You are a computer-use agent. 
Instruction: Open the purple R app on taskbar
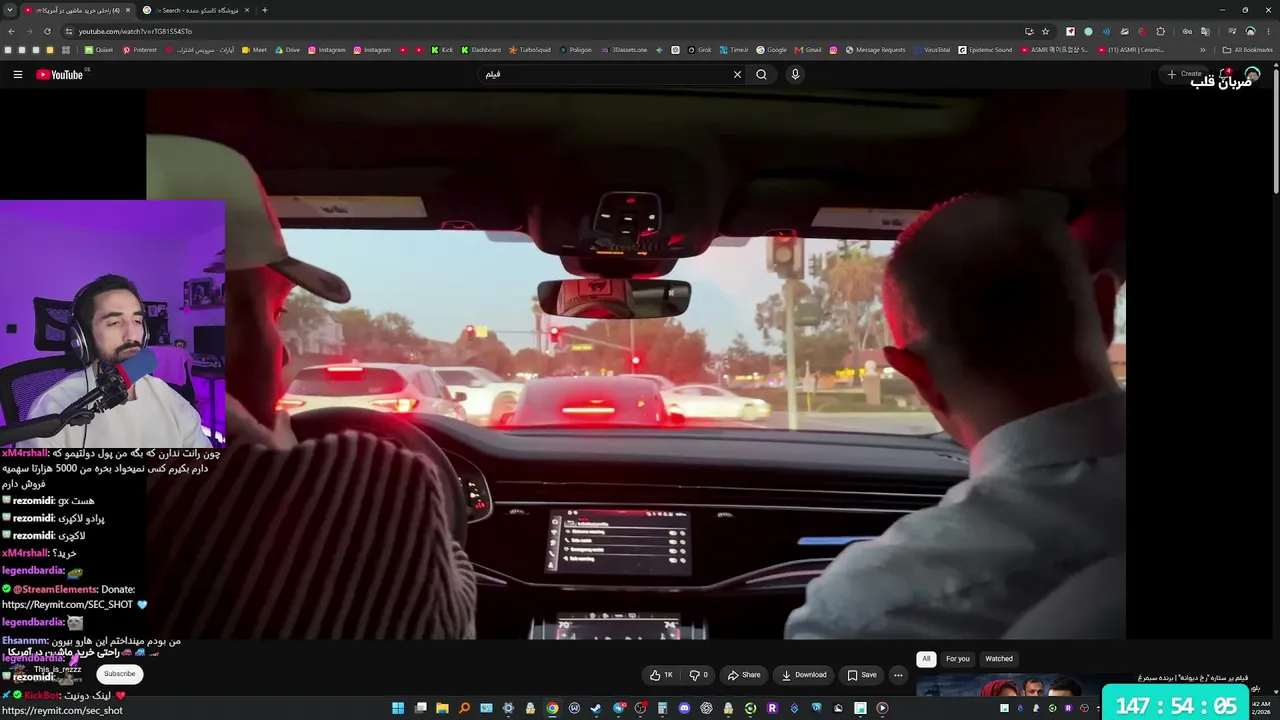pyautogui.click(x=772, y=708)
